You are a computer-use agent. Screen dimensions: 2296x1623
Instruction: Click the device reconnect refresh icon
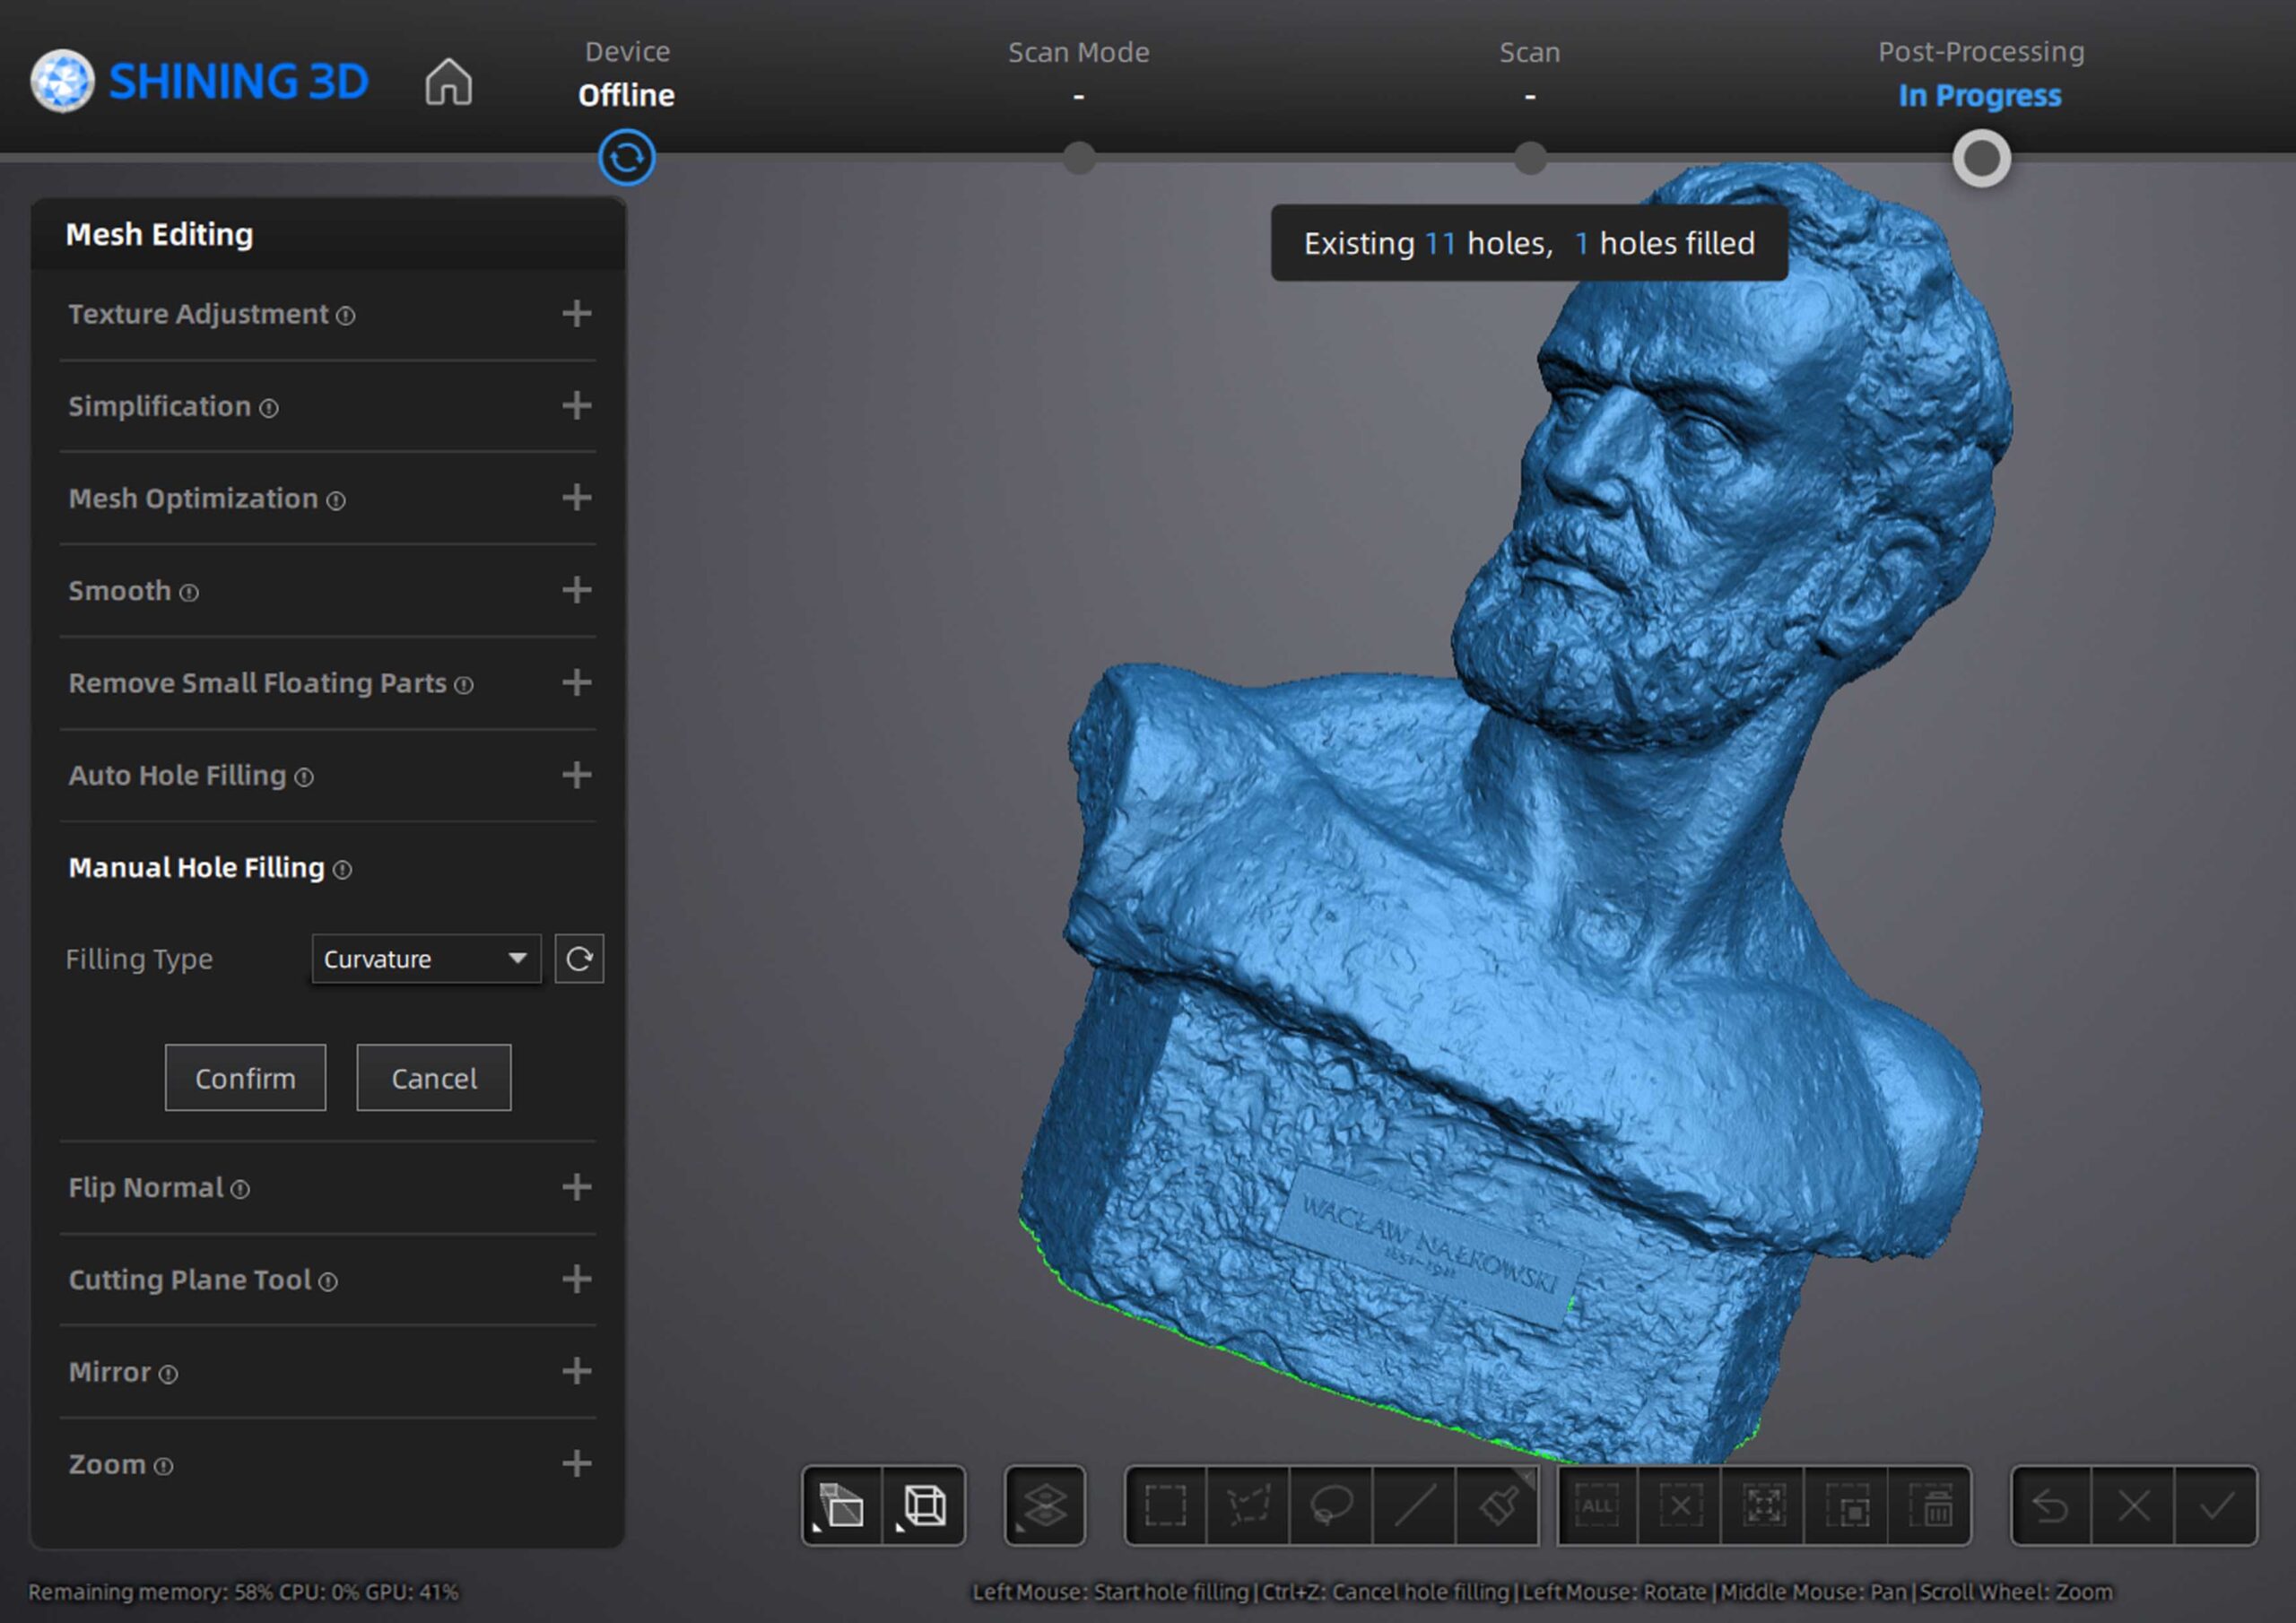point(627,158)
